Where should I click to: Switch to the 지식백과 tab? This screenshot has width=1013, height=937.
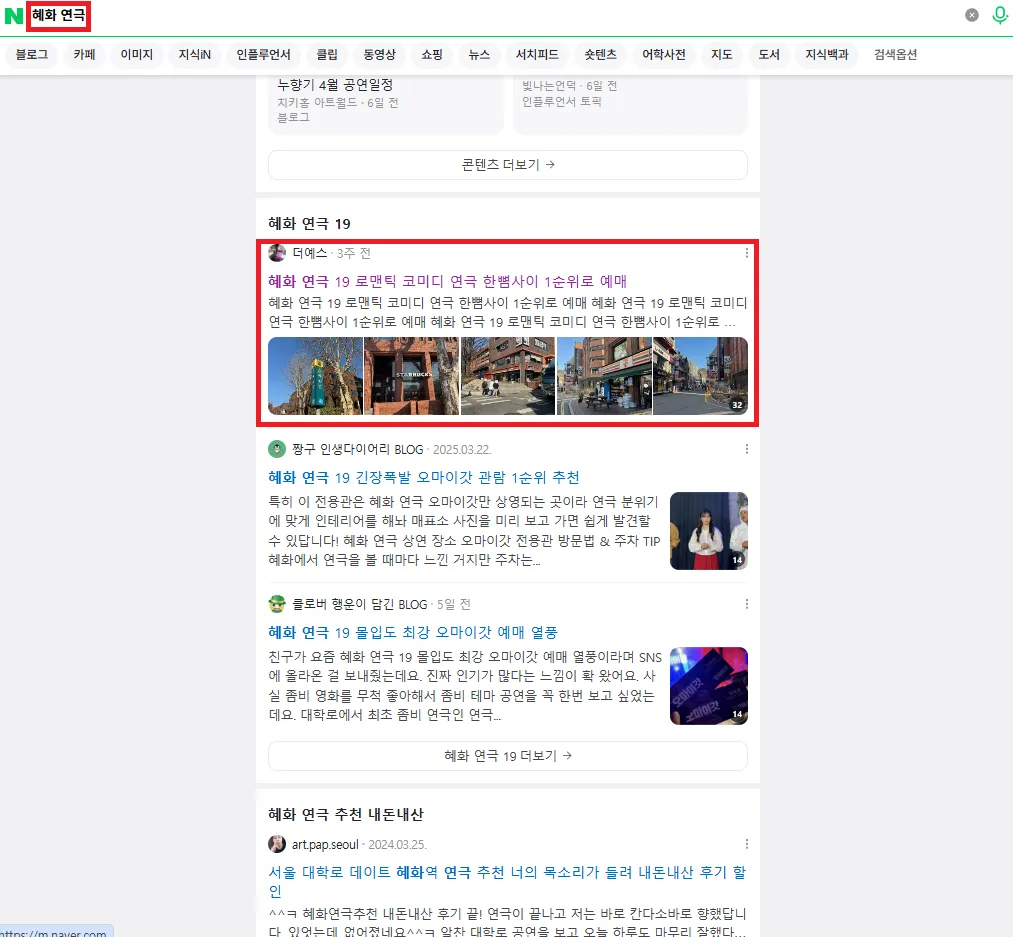(826, 55)
